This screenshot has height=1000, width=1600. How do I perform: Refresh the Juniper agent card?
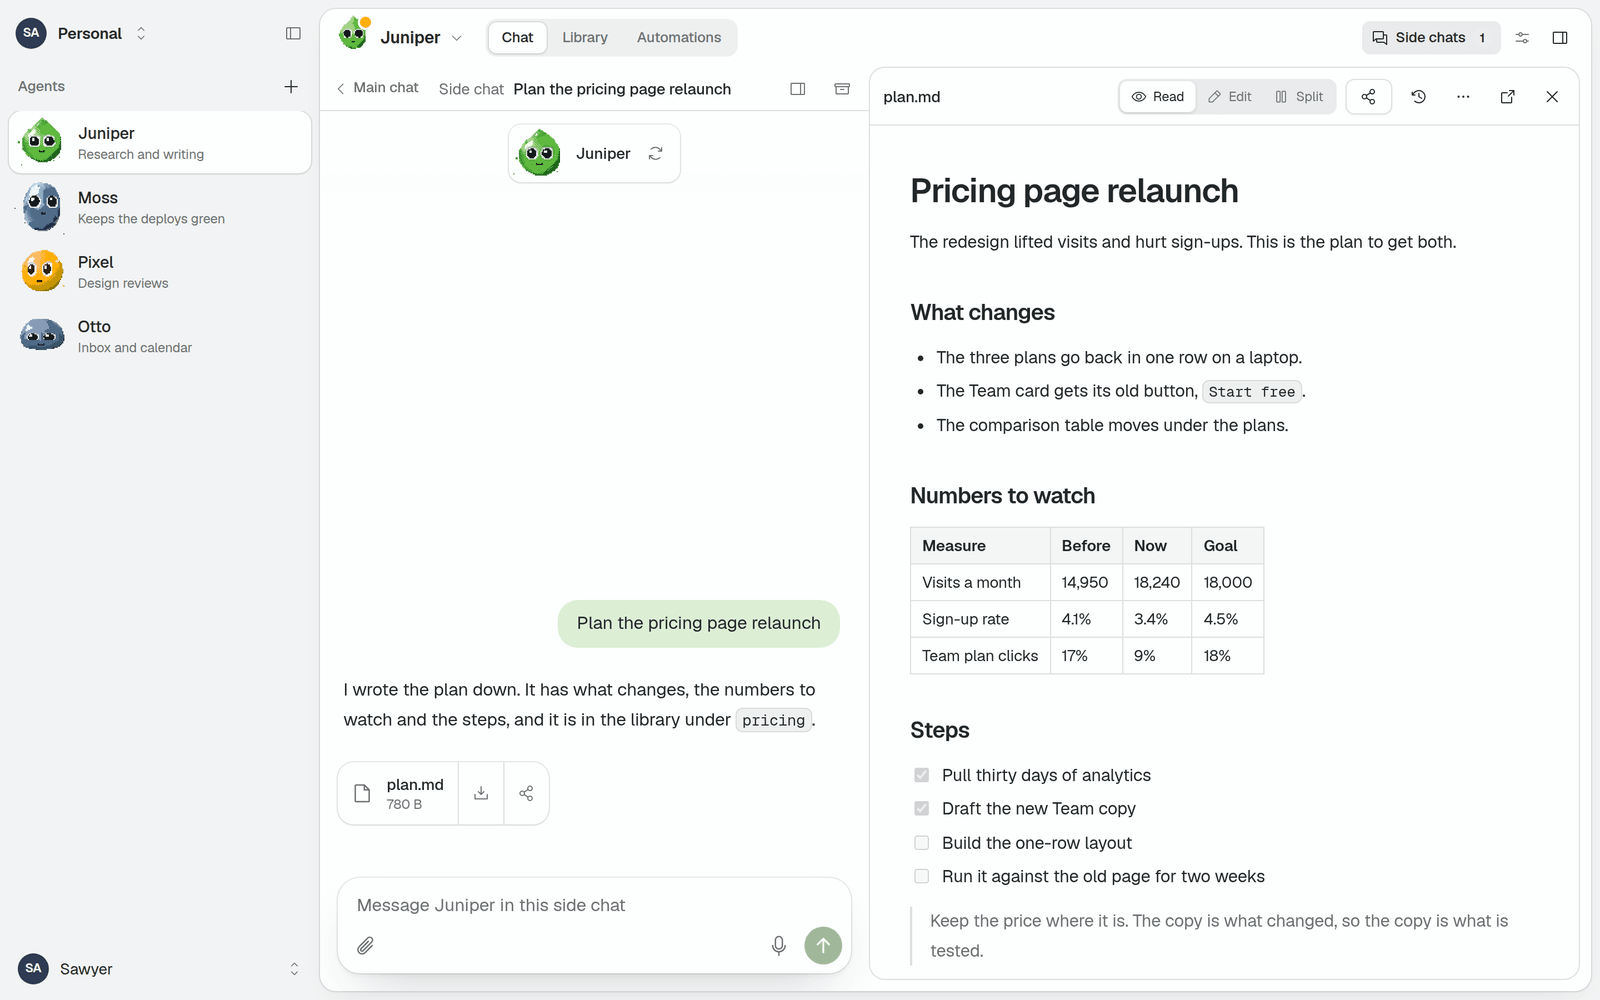point(656,153)
